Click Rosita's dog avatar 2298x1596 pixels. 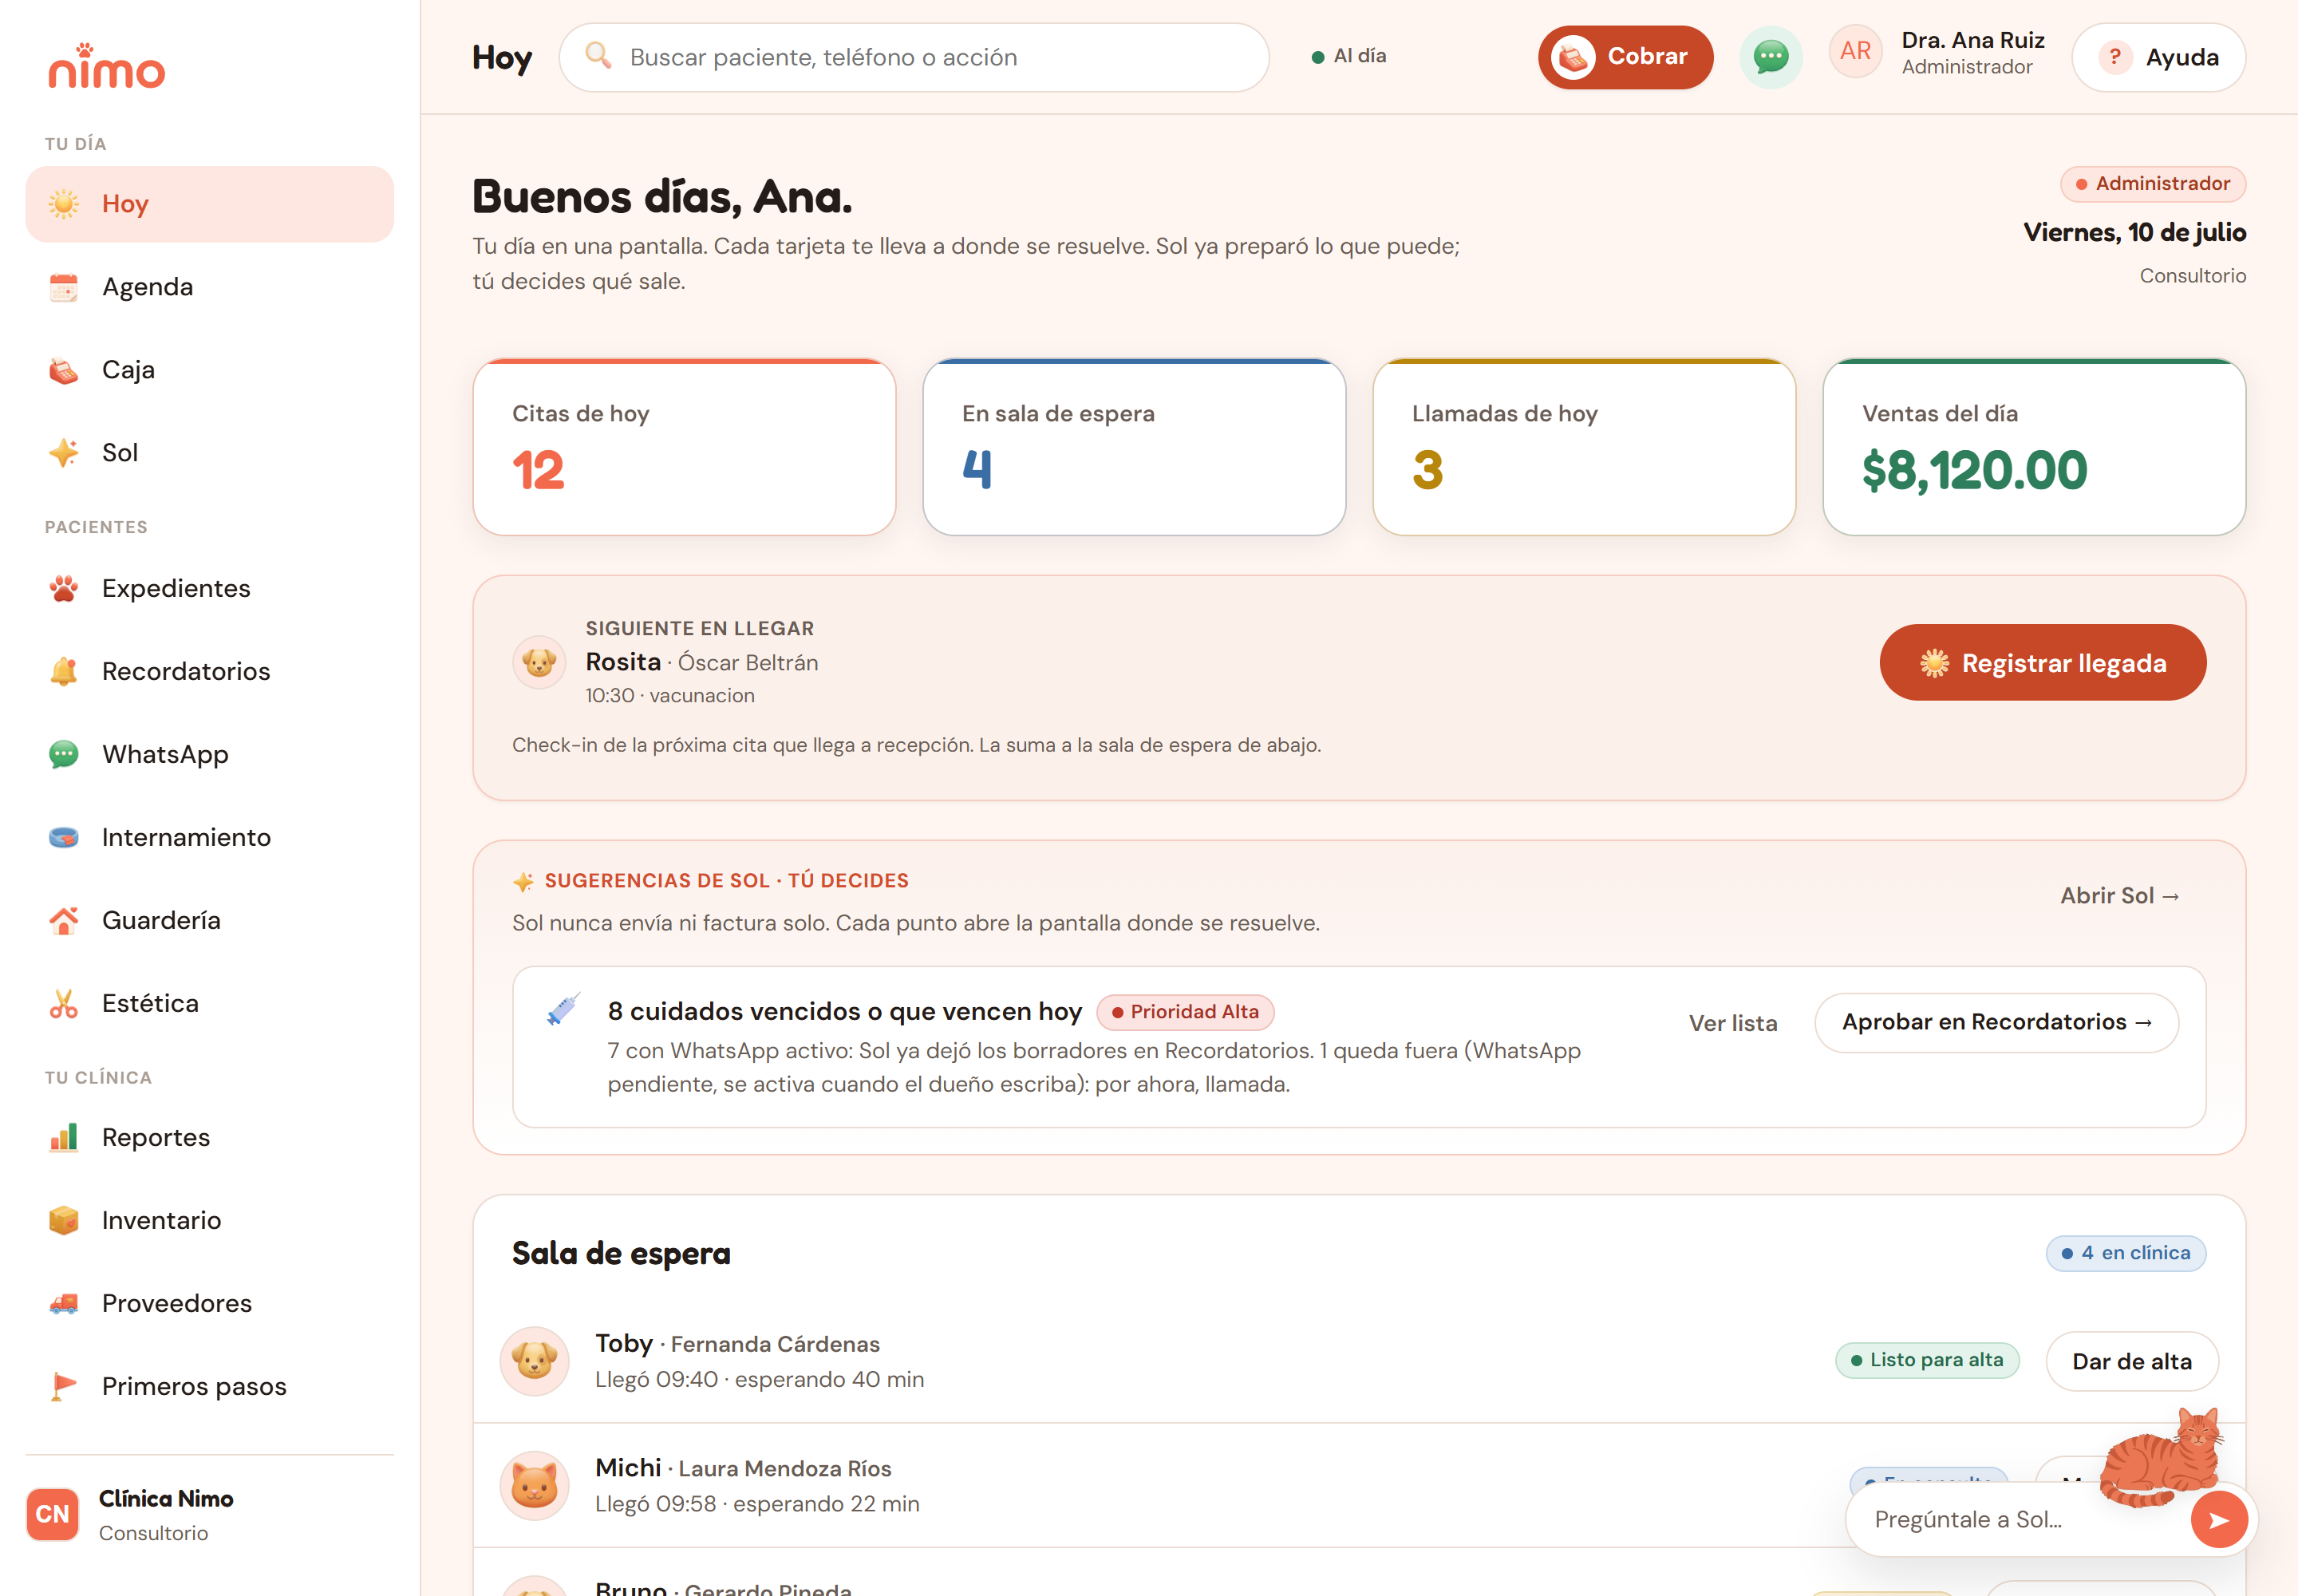539,662
